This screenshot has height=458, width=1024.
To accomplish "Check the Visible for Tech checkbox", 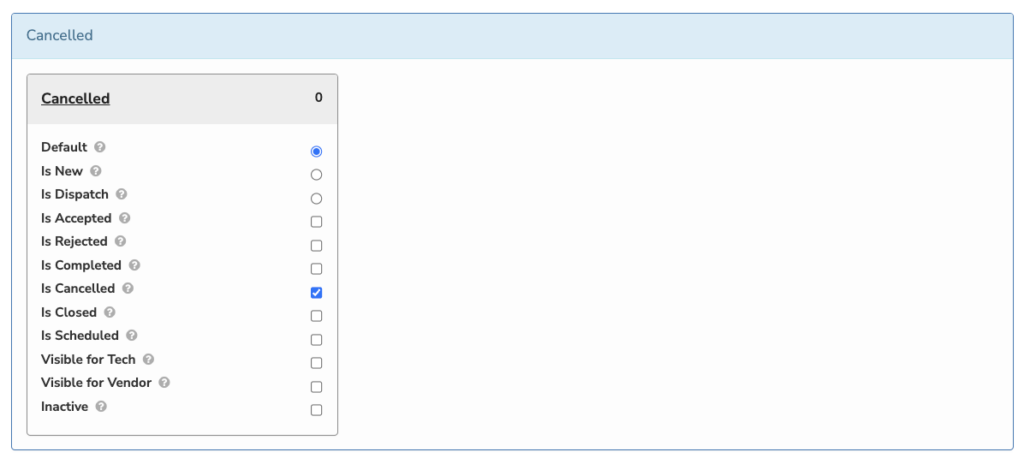I will [x=316, y=363].
